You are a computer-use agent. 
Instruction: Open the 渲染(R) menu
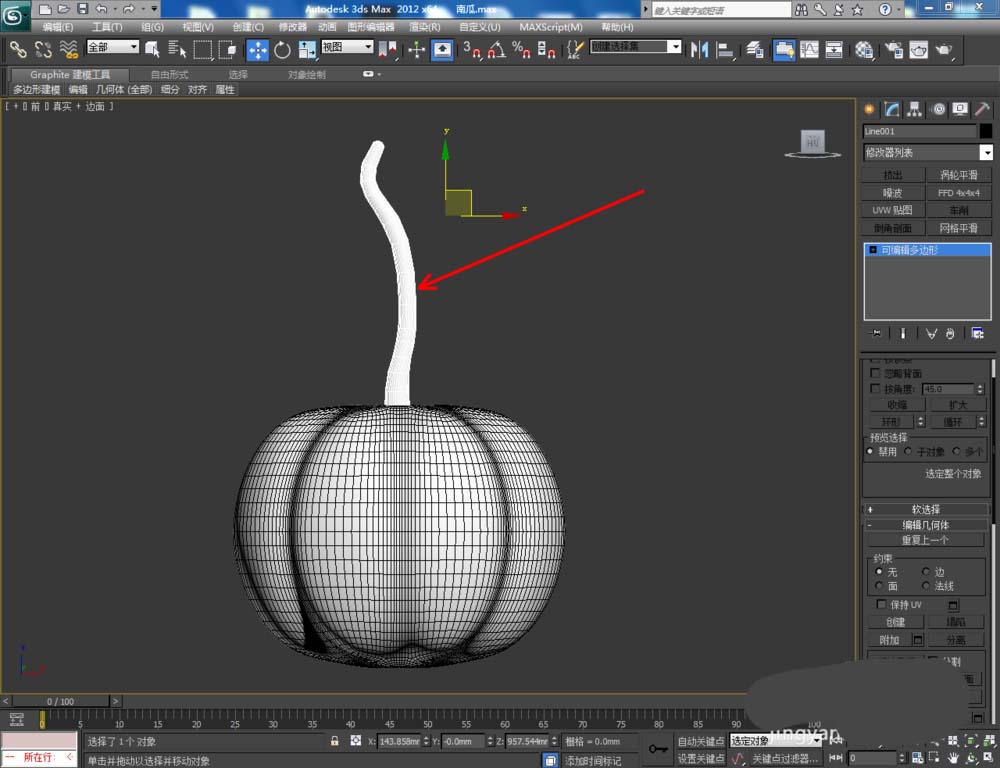[424, 27]
